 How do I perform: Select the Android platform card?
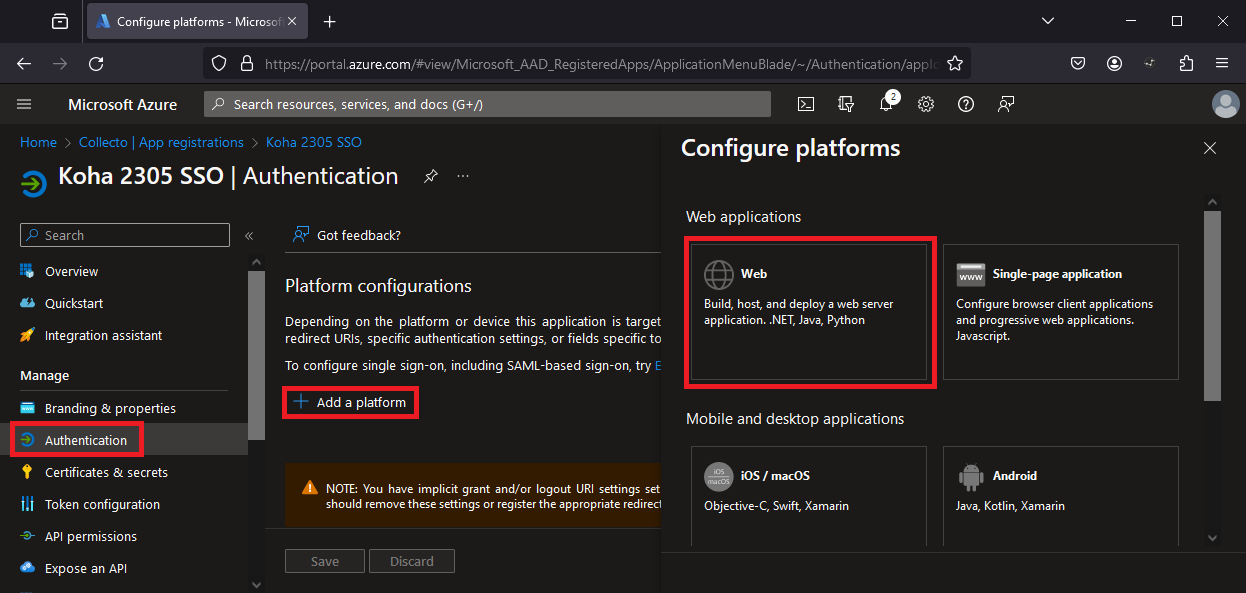point(1061,495)
